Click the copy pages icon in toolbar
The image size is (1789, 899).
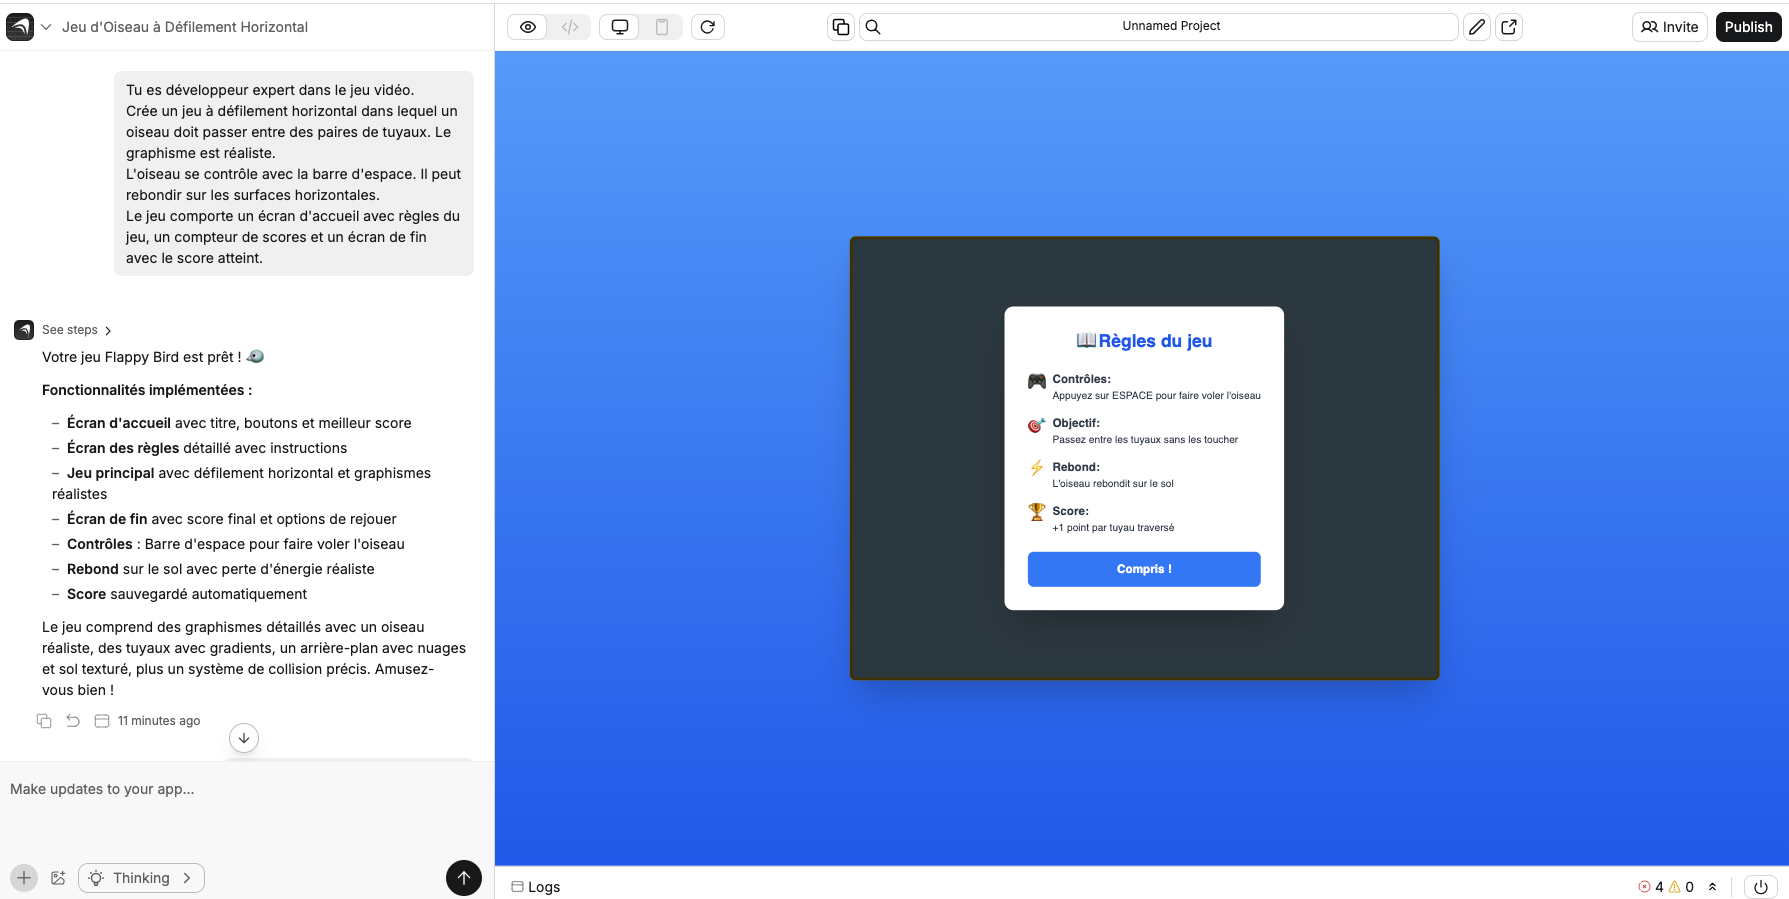(x=841, y=27)
